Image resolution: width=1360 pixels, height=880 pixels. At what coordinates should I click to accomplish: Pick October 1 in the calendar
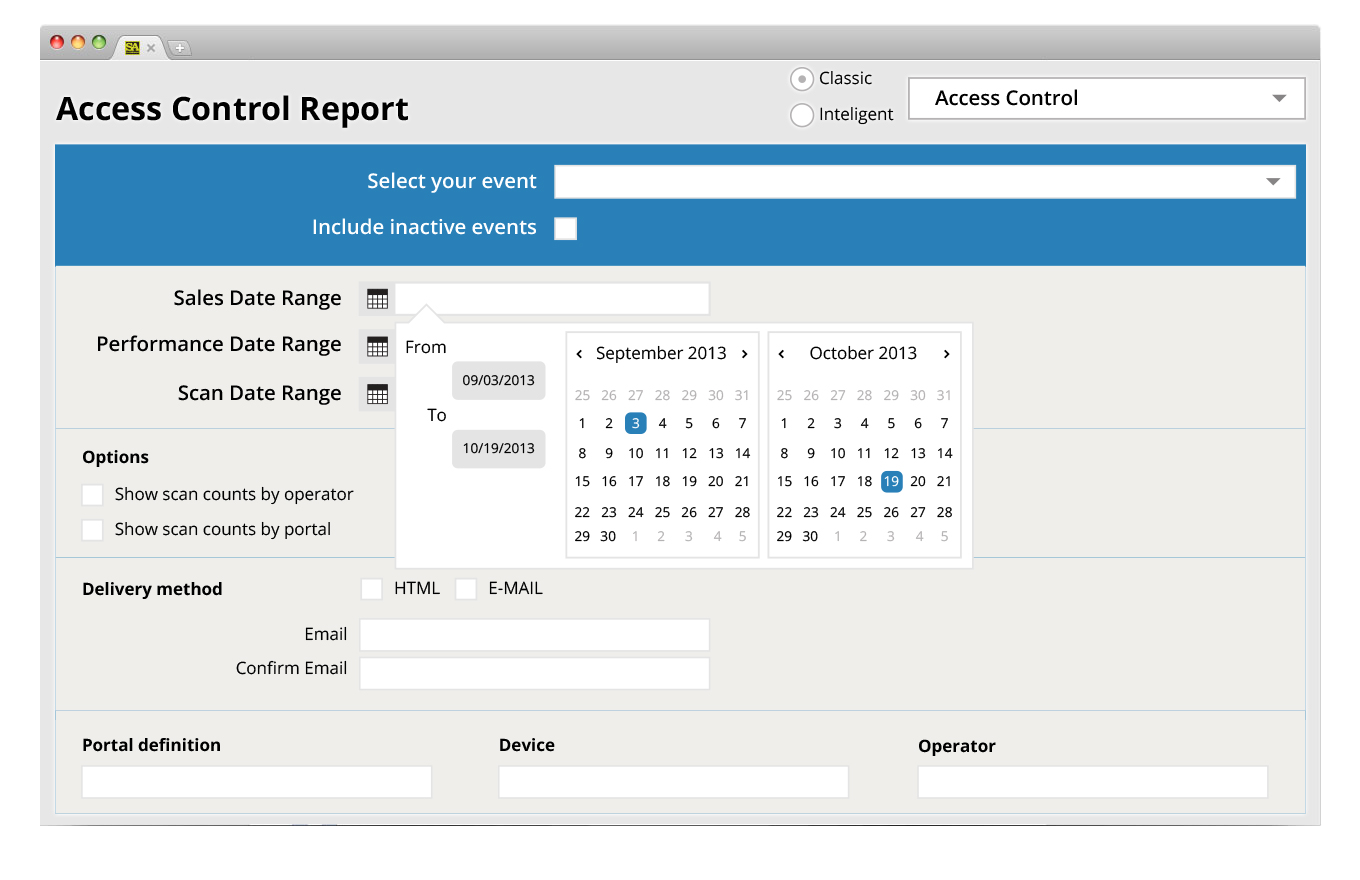tap(784, 423)
